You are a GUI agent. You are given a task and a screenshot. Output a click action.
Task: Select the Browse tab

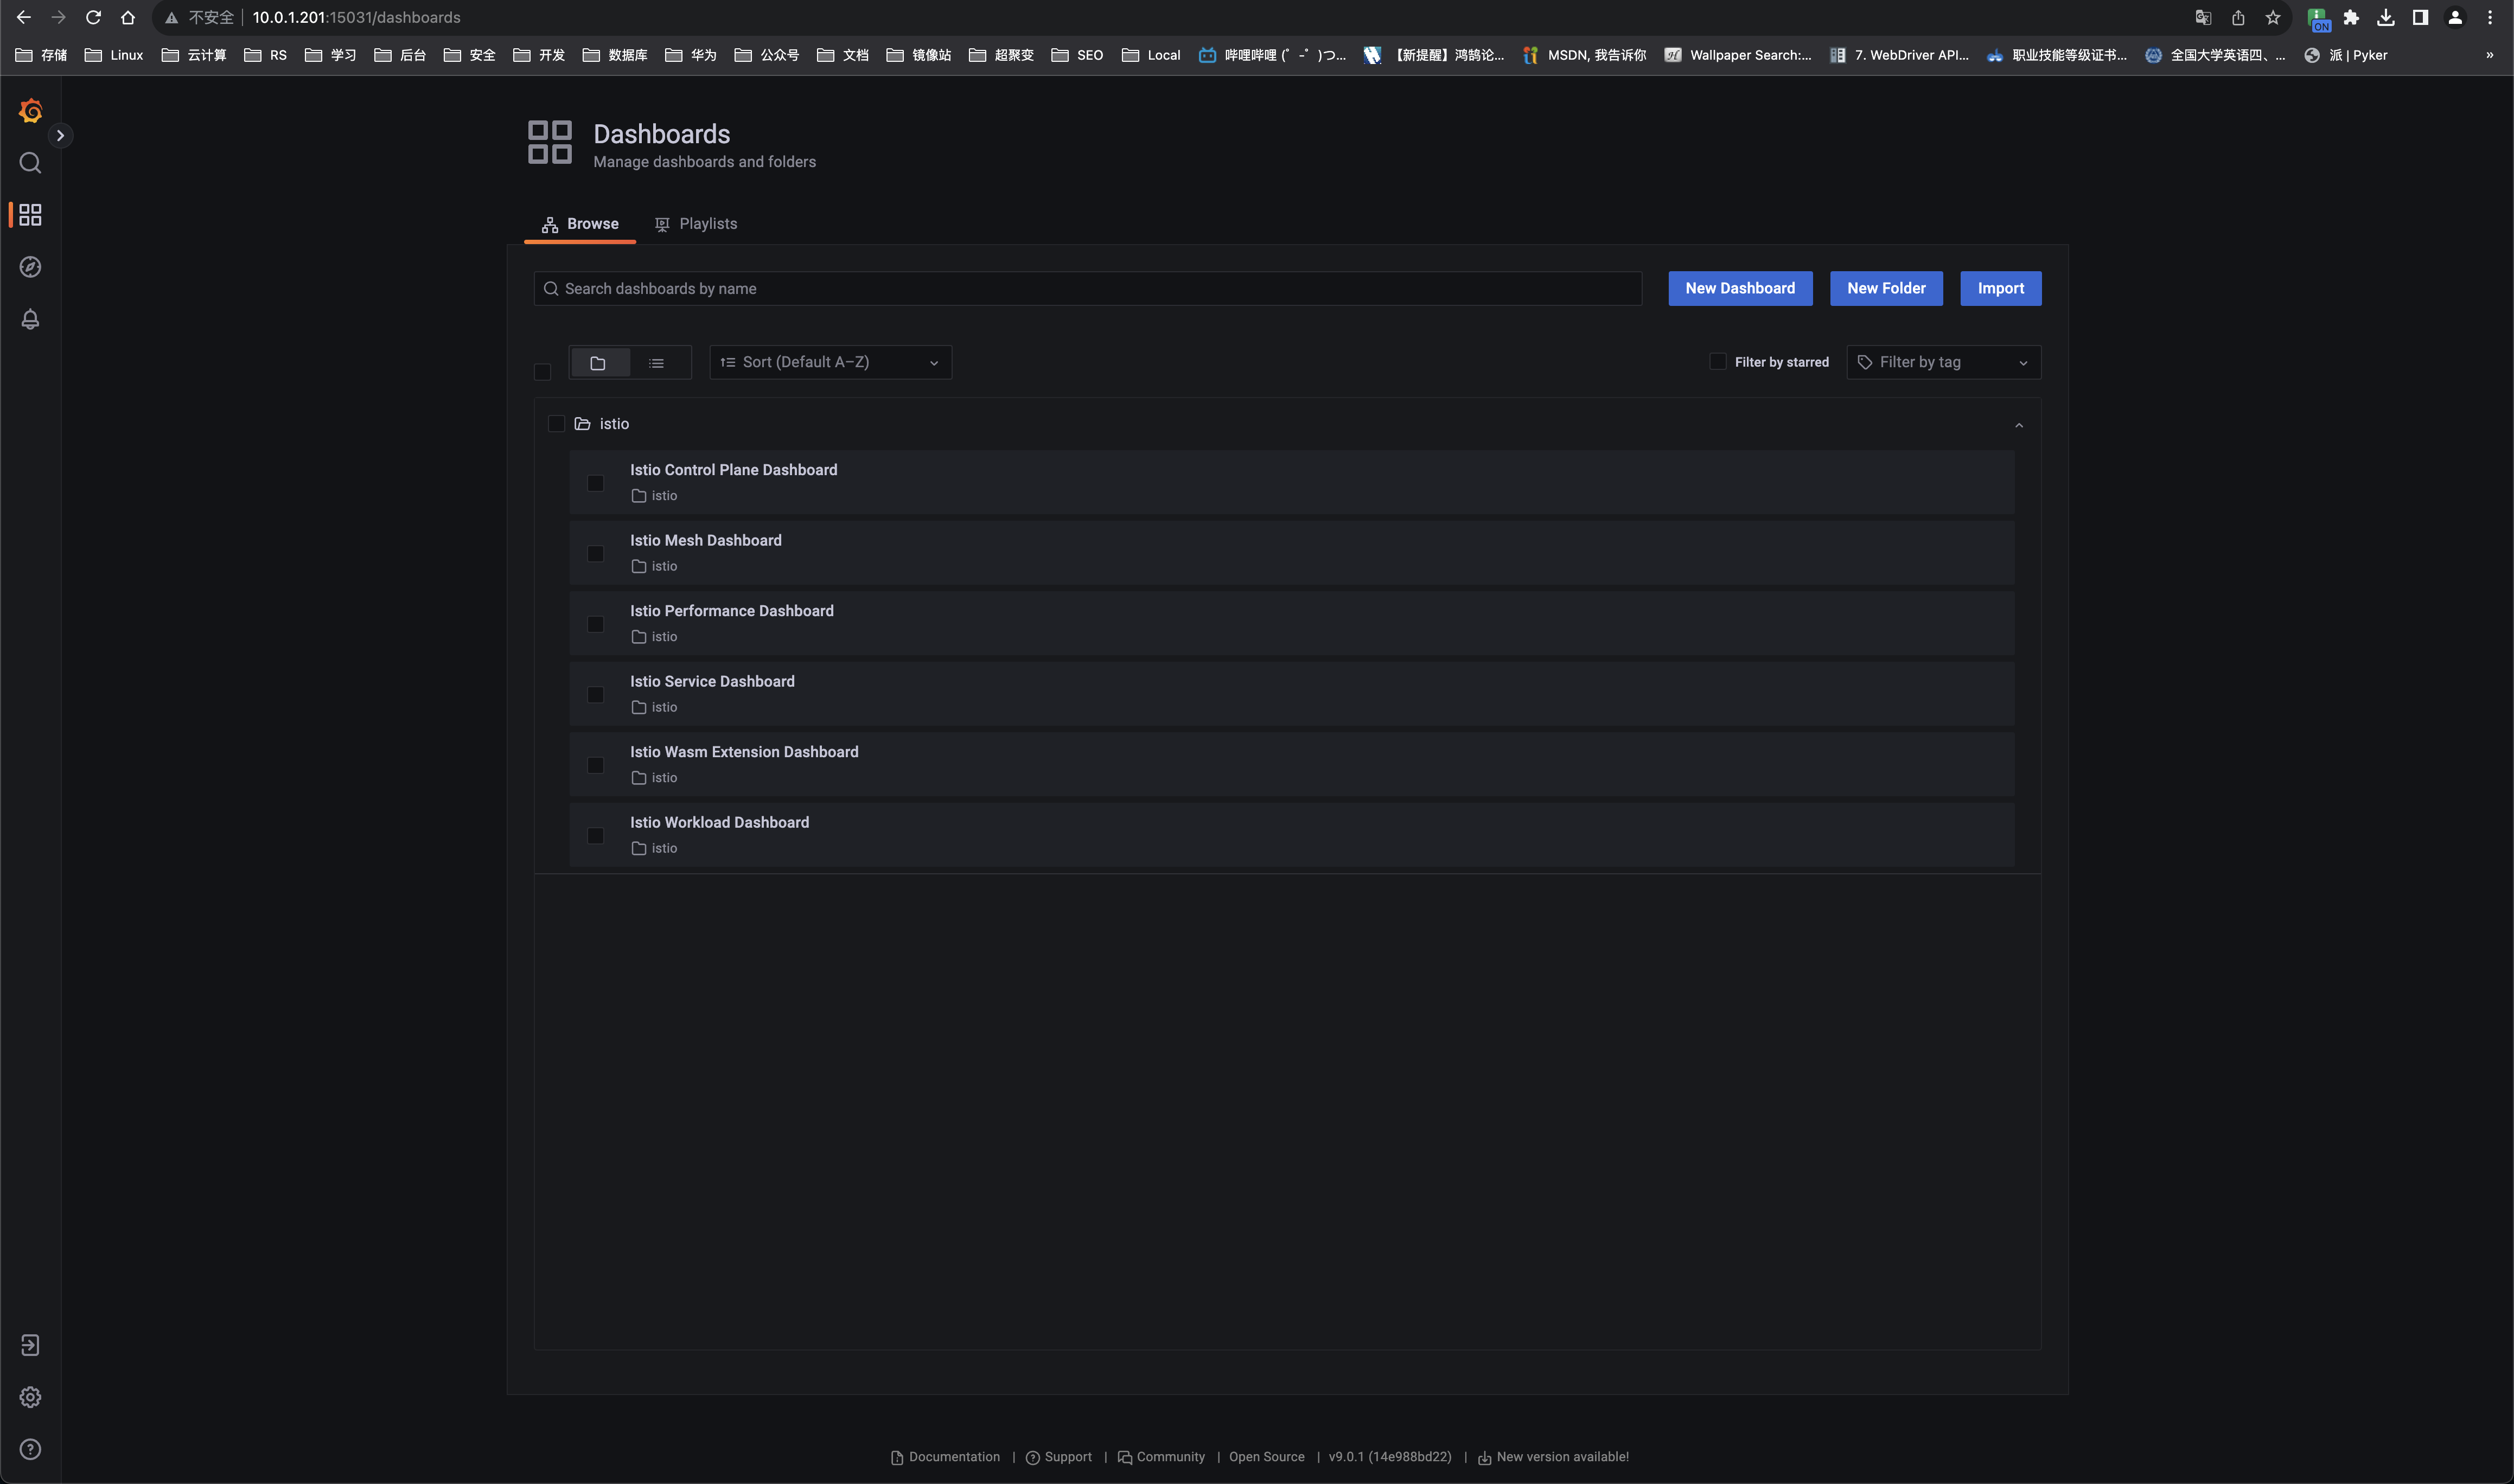click(580, 224)
